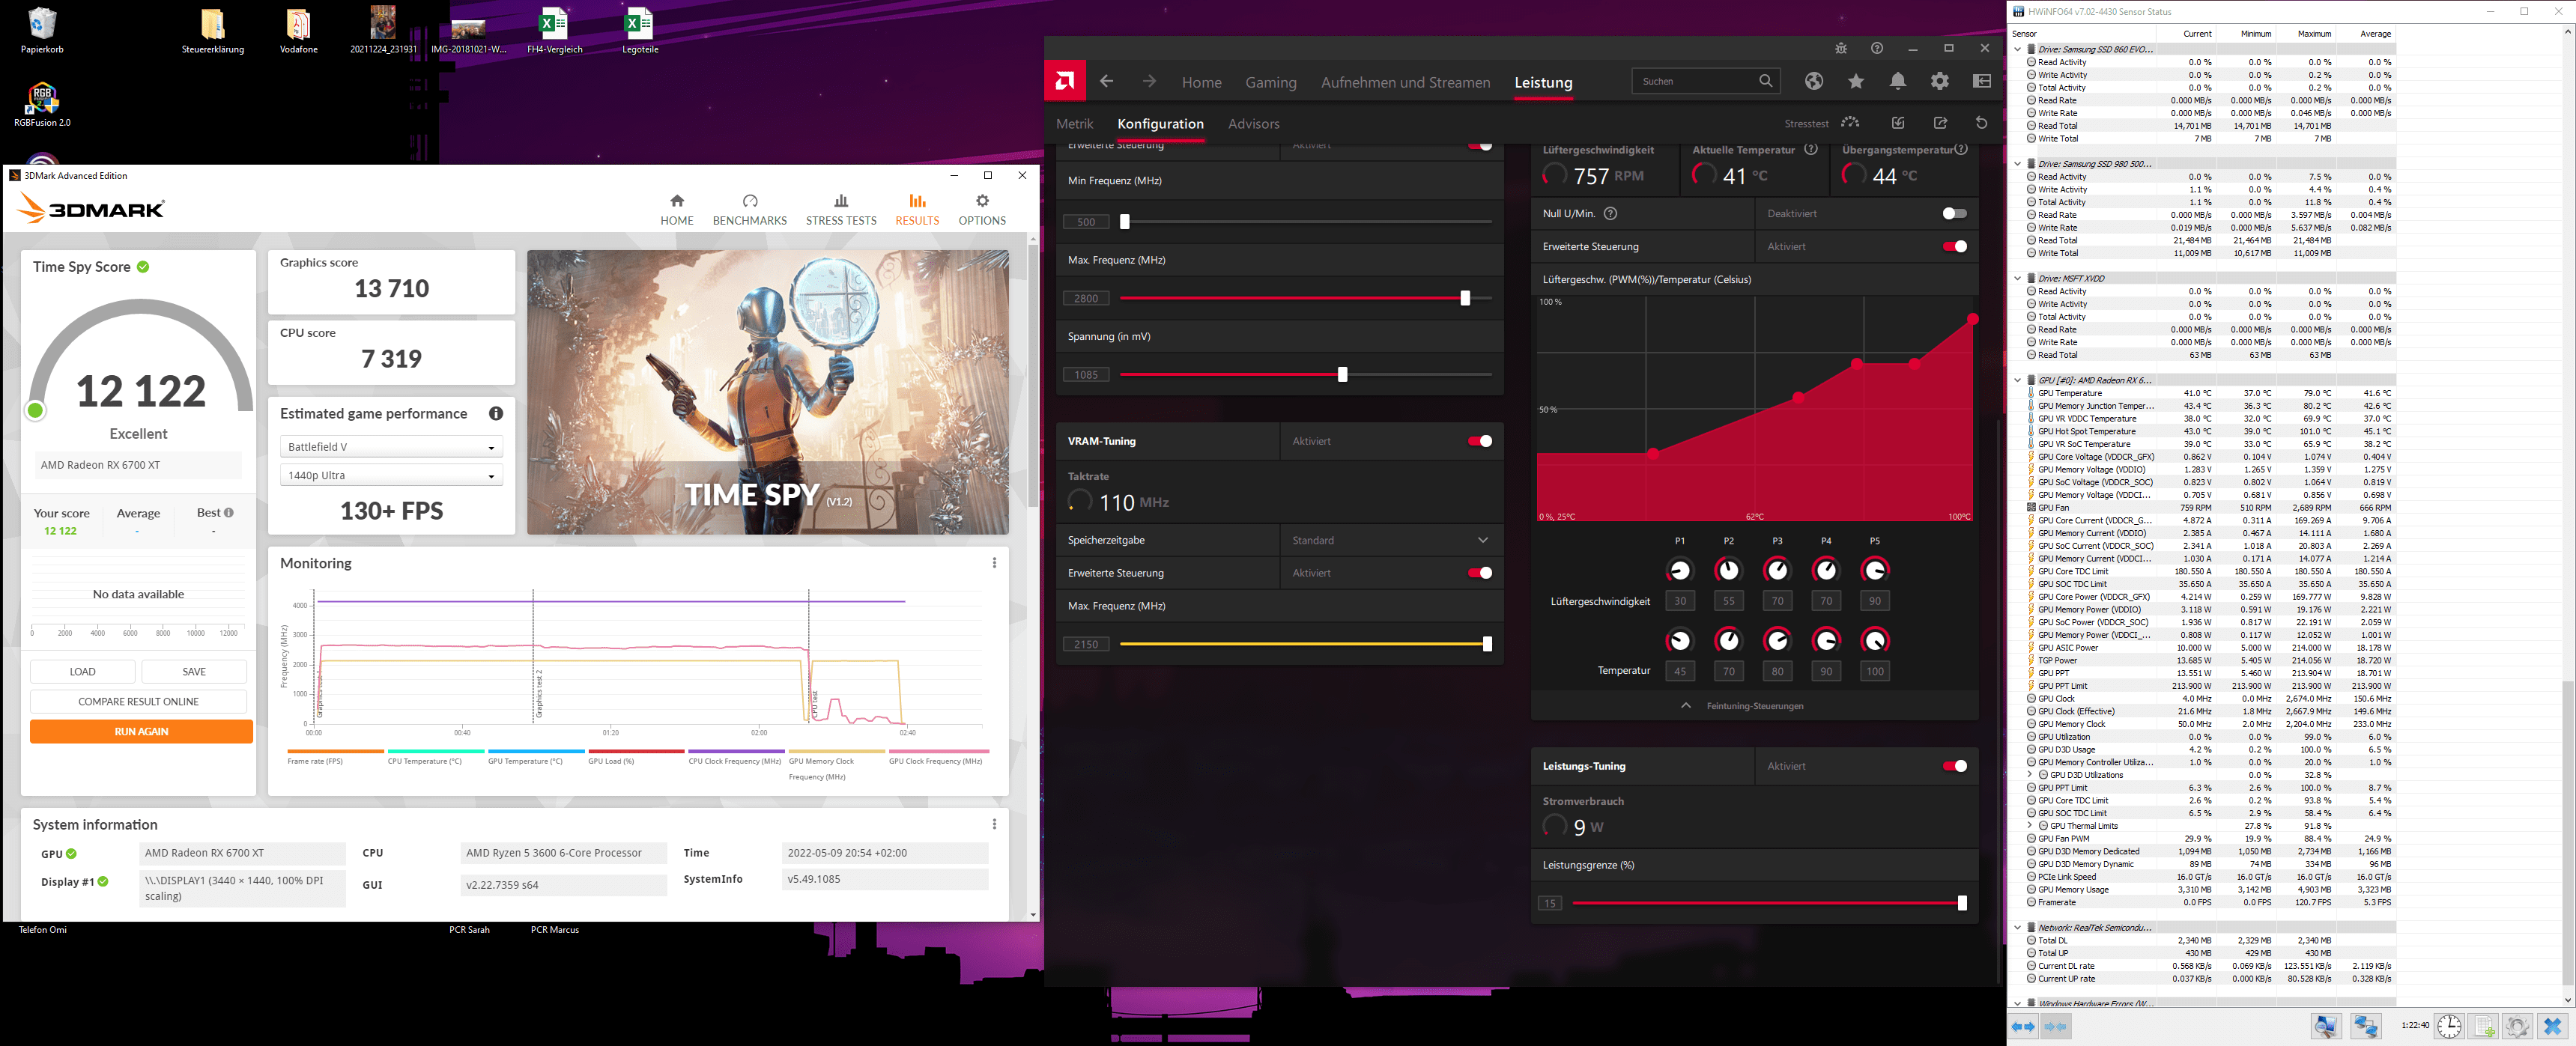Collapse GPU AMD Radeon RX sensor group
2576x1046 pixels.
coord(2018,380)
